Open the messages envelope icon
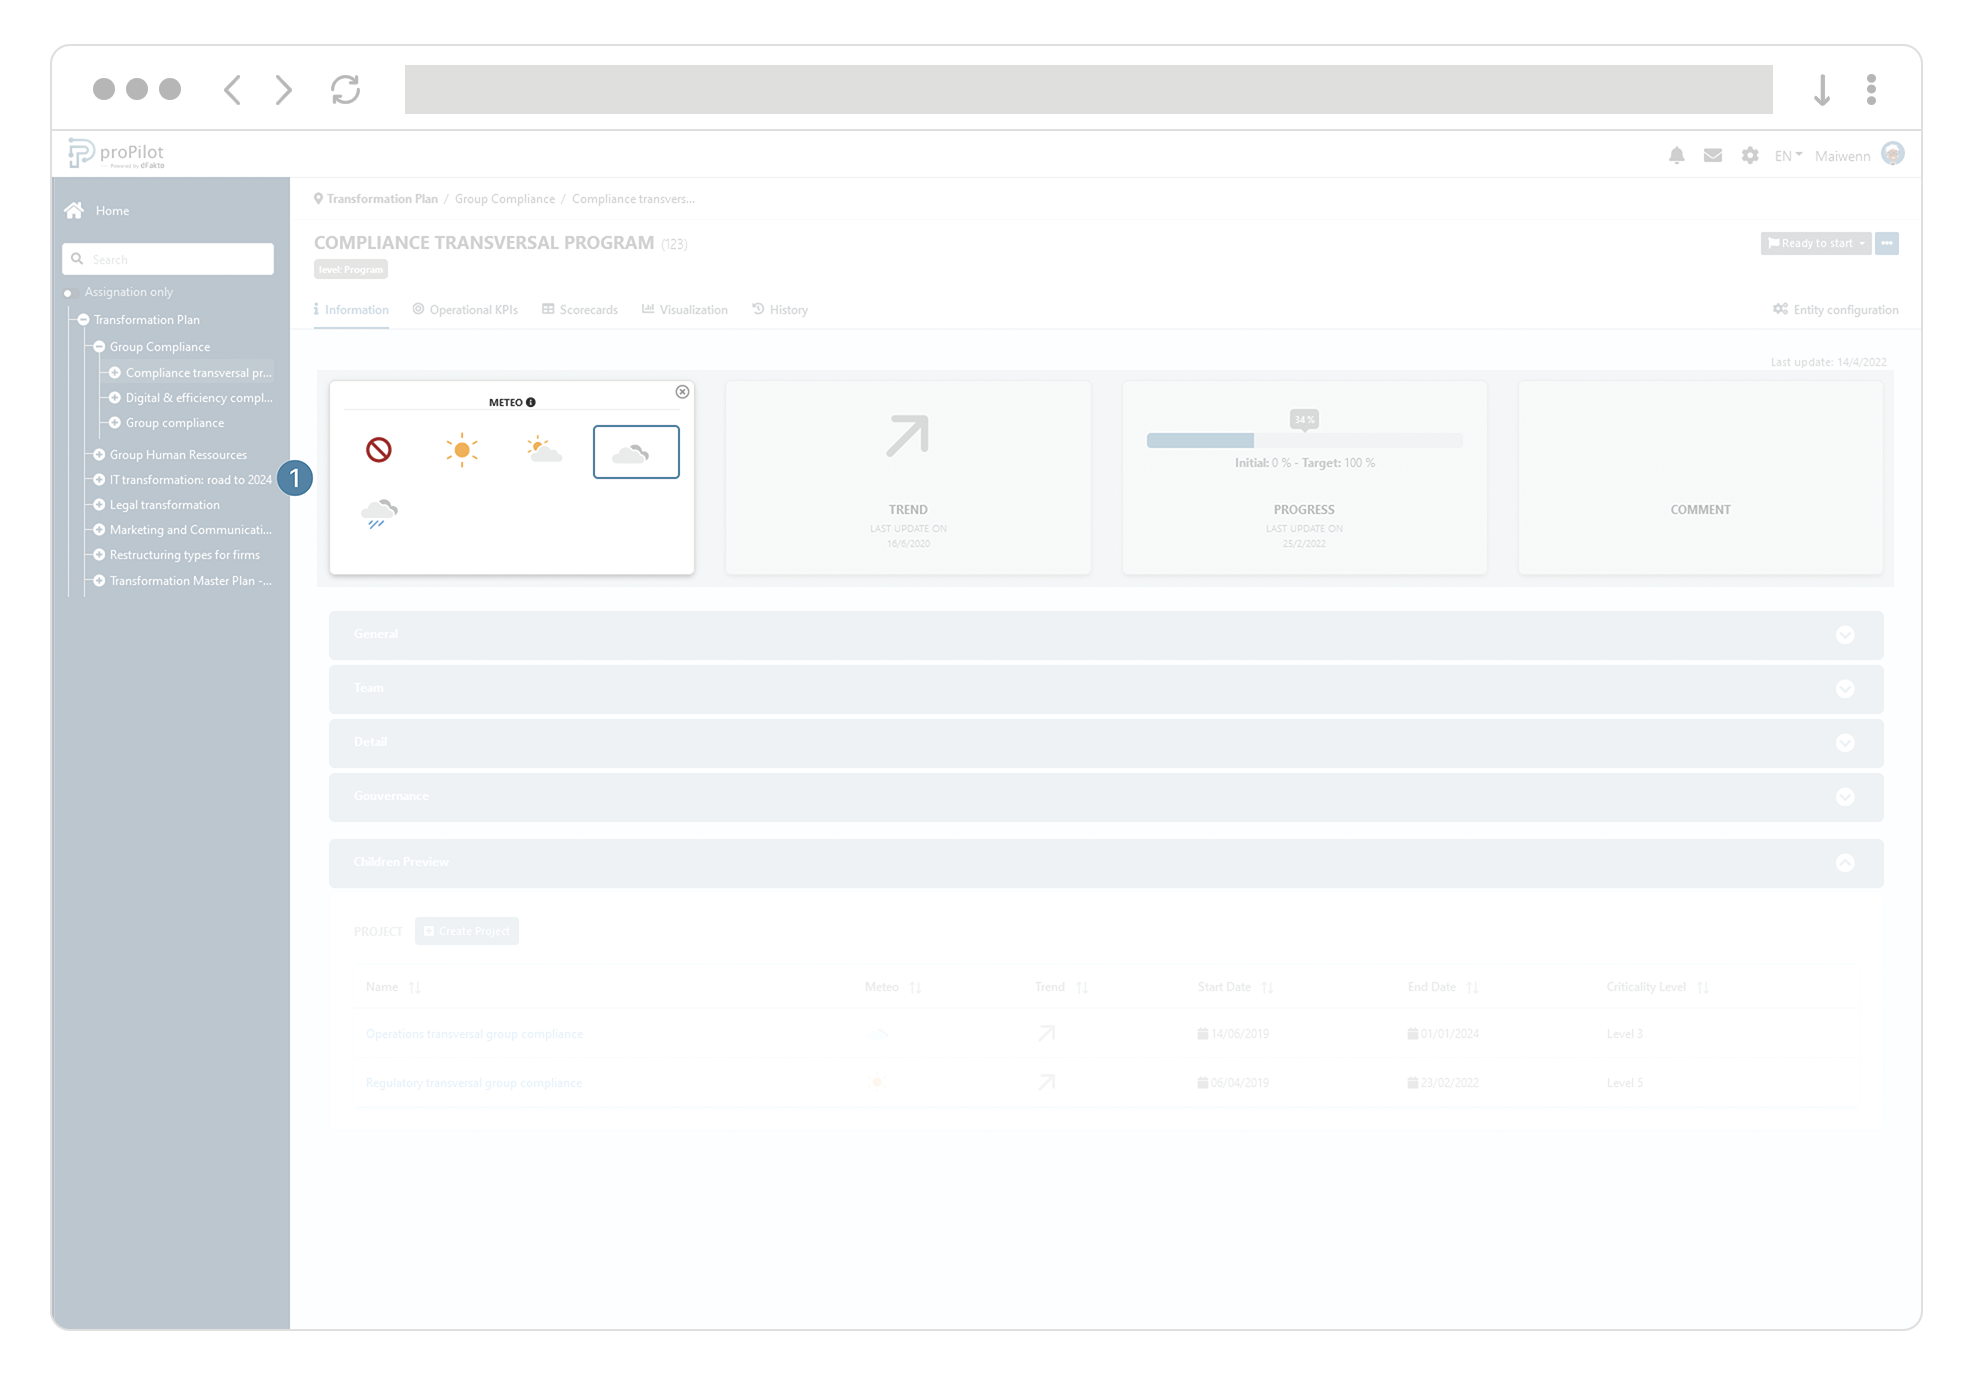 [1713, 156]
